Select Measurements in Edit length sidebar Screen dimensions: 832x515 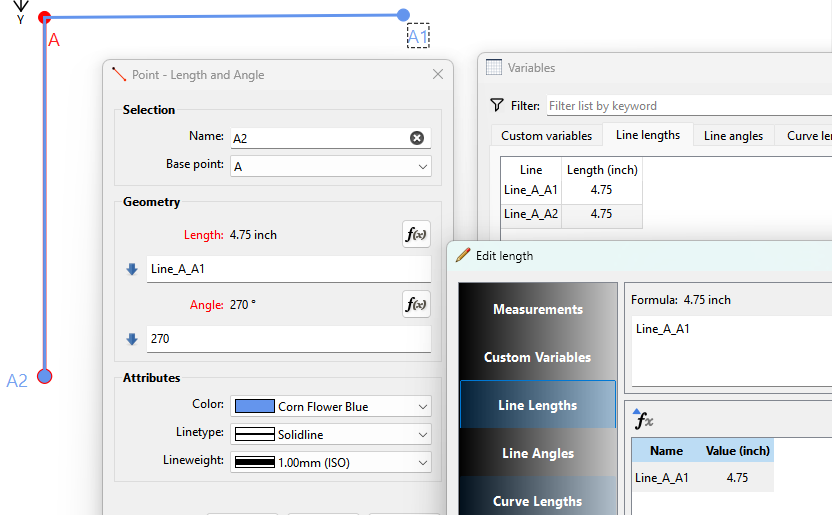(537, 309)
